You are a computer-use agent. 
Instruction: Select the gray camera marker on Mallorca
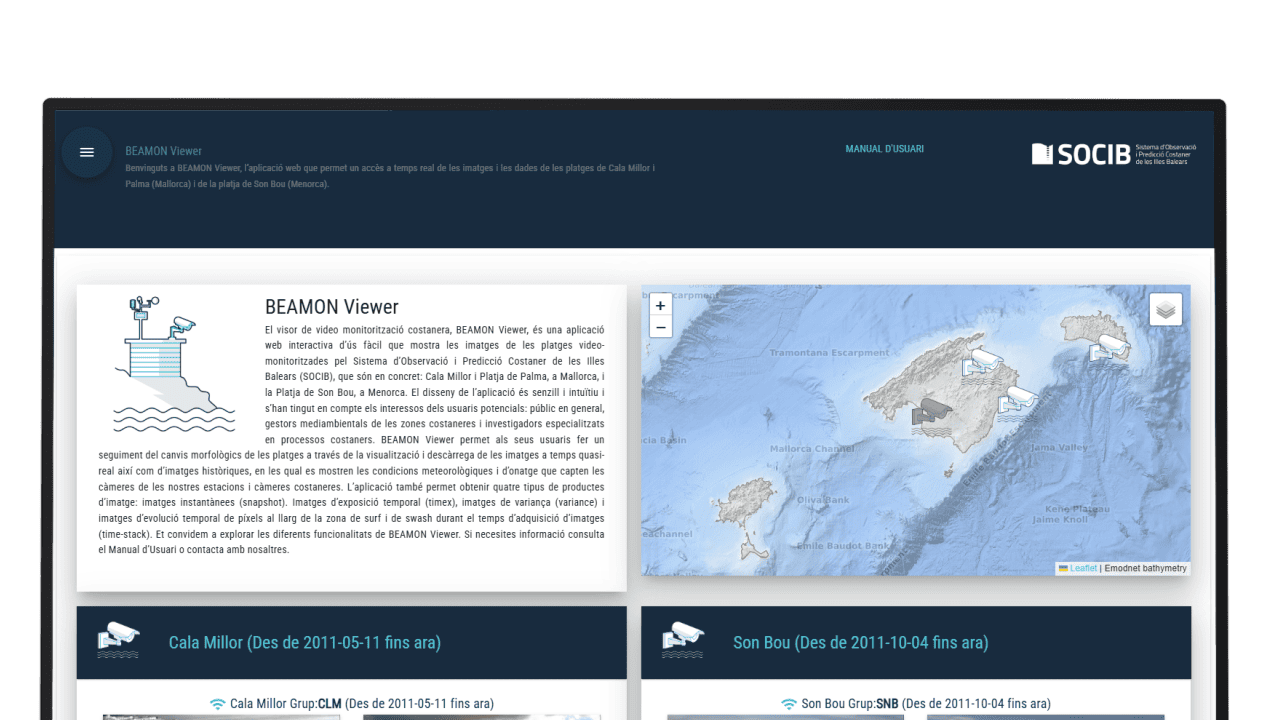click(x=932, y=414)
